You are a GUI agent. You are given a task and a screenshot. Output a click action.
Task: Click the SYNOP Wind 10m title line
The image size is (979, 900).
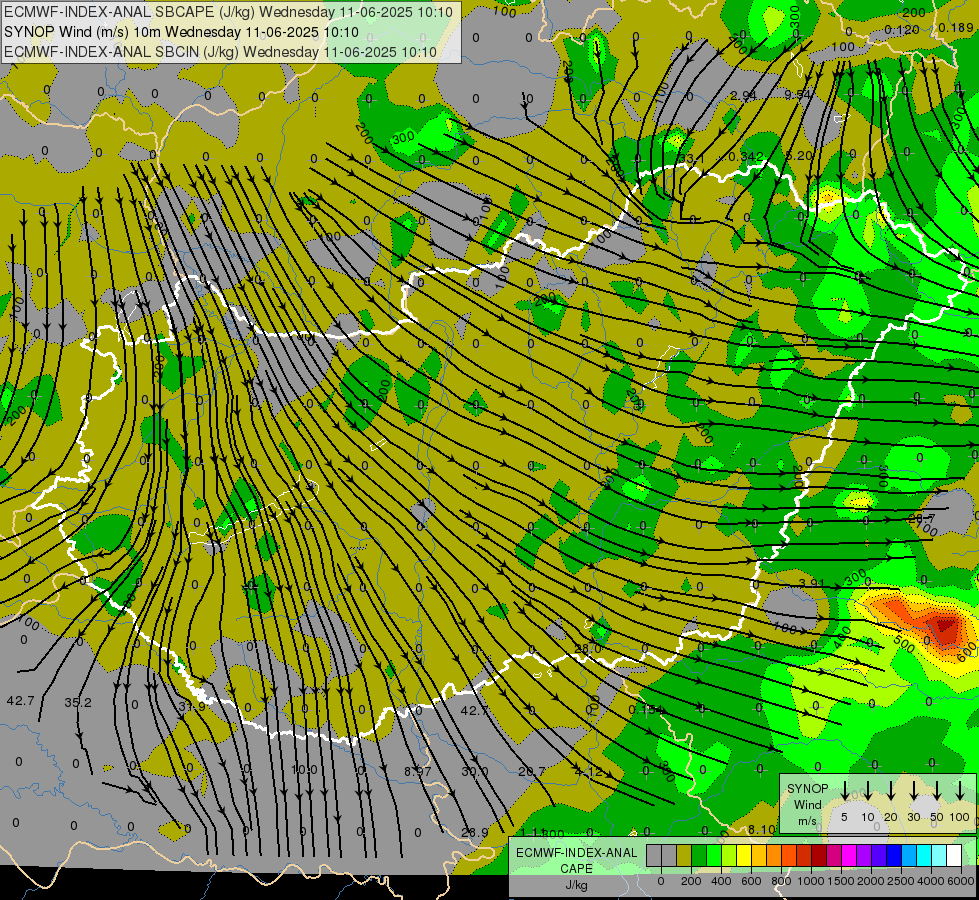(x=181, y=32)
